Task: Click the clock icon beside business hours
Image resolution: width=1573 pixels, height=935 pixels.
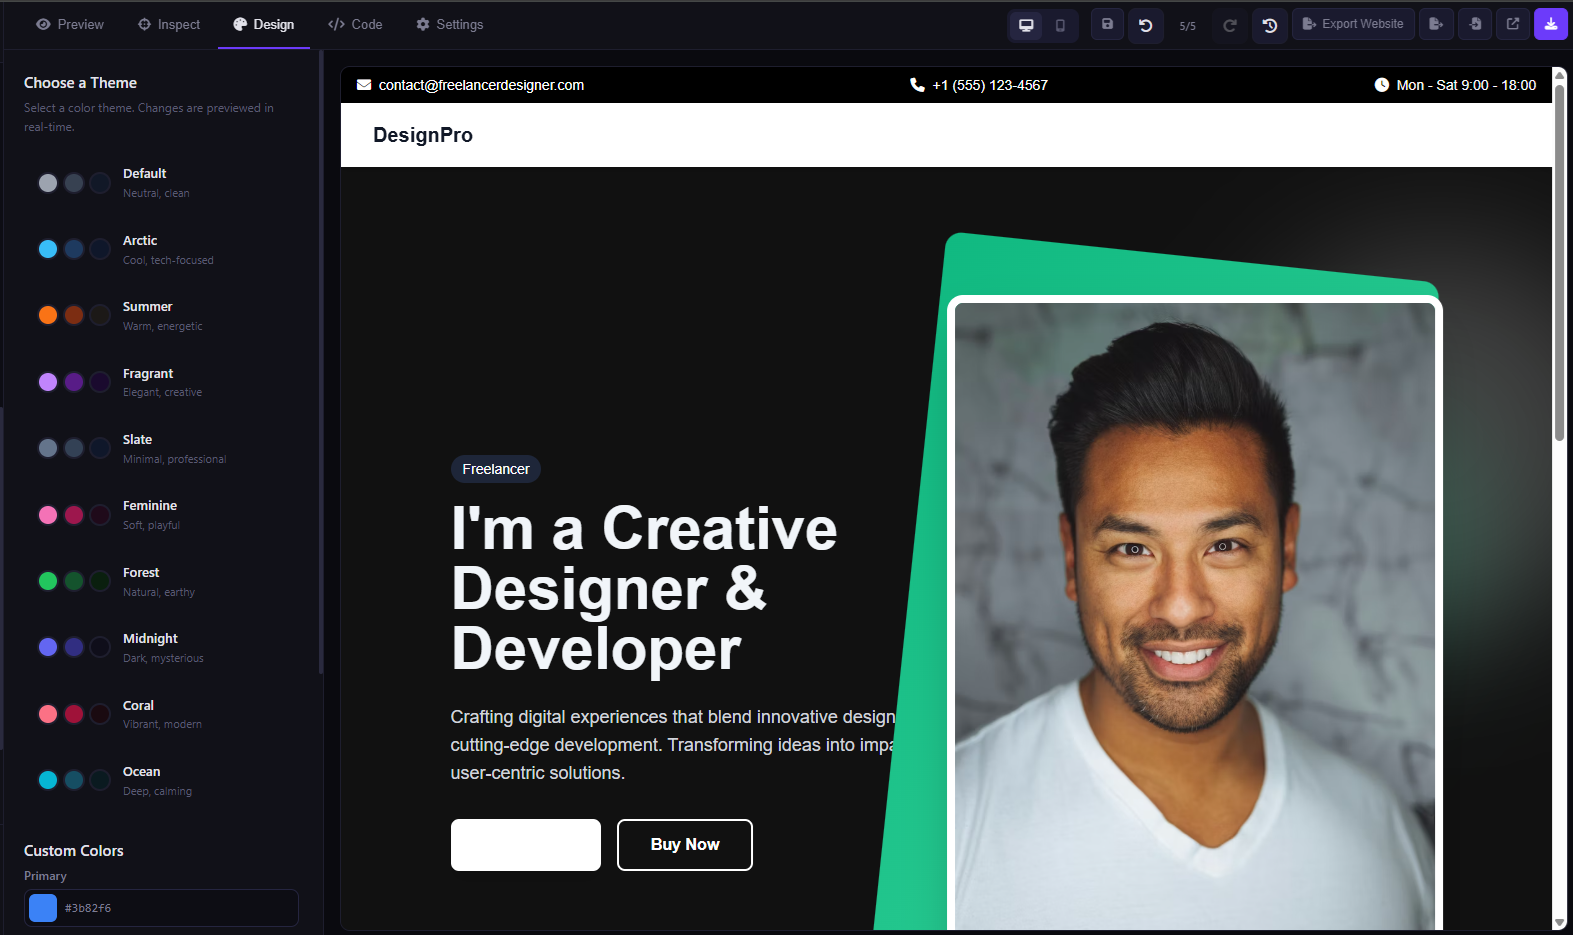Action: 1382,85
